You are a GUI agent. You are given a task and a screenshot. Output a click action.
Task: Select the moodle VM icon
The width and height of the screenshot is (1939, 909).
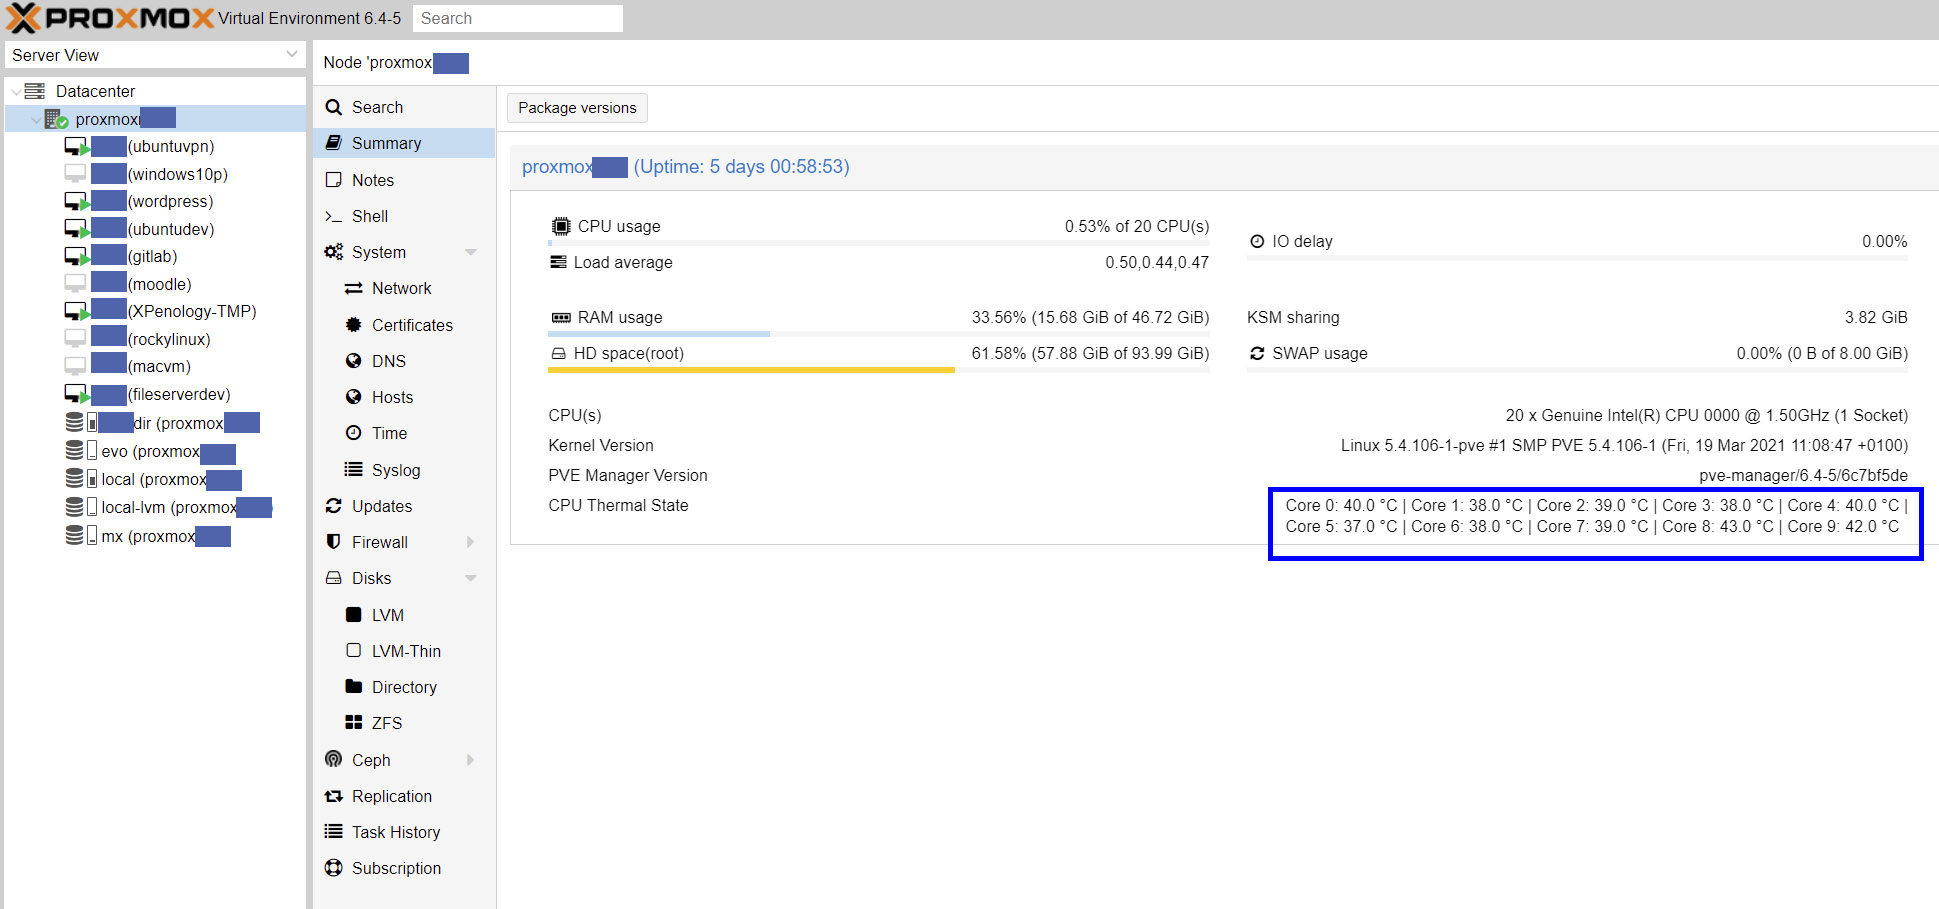click(75, 284)
